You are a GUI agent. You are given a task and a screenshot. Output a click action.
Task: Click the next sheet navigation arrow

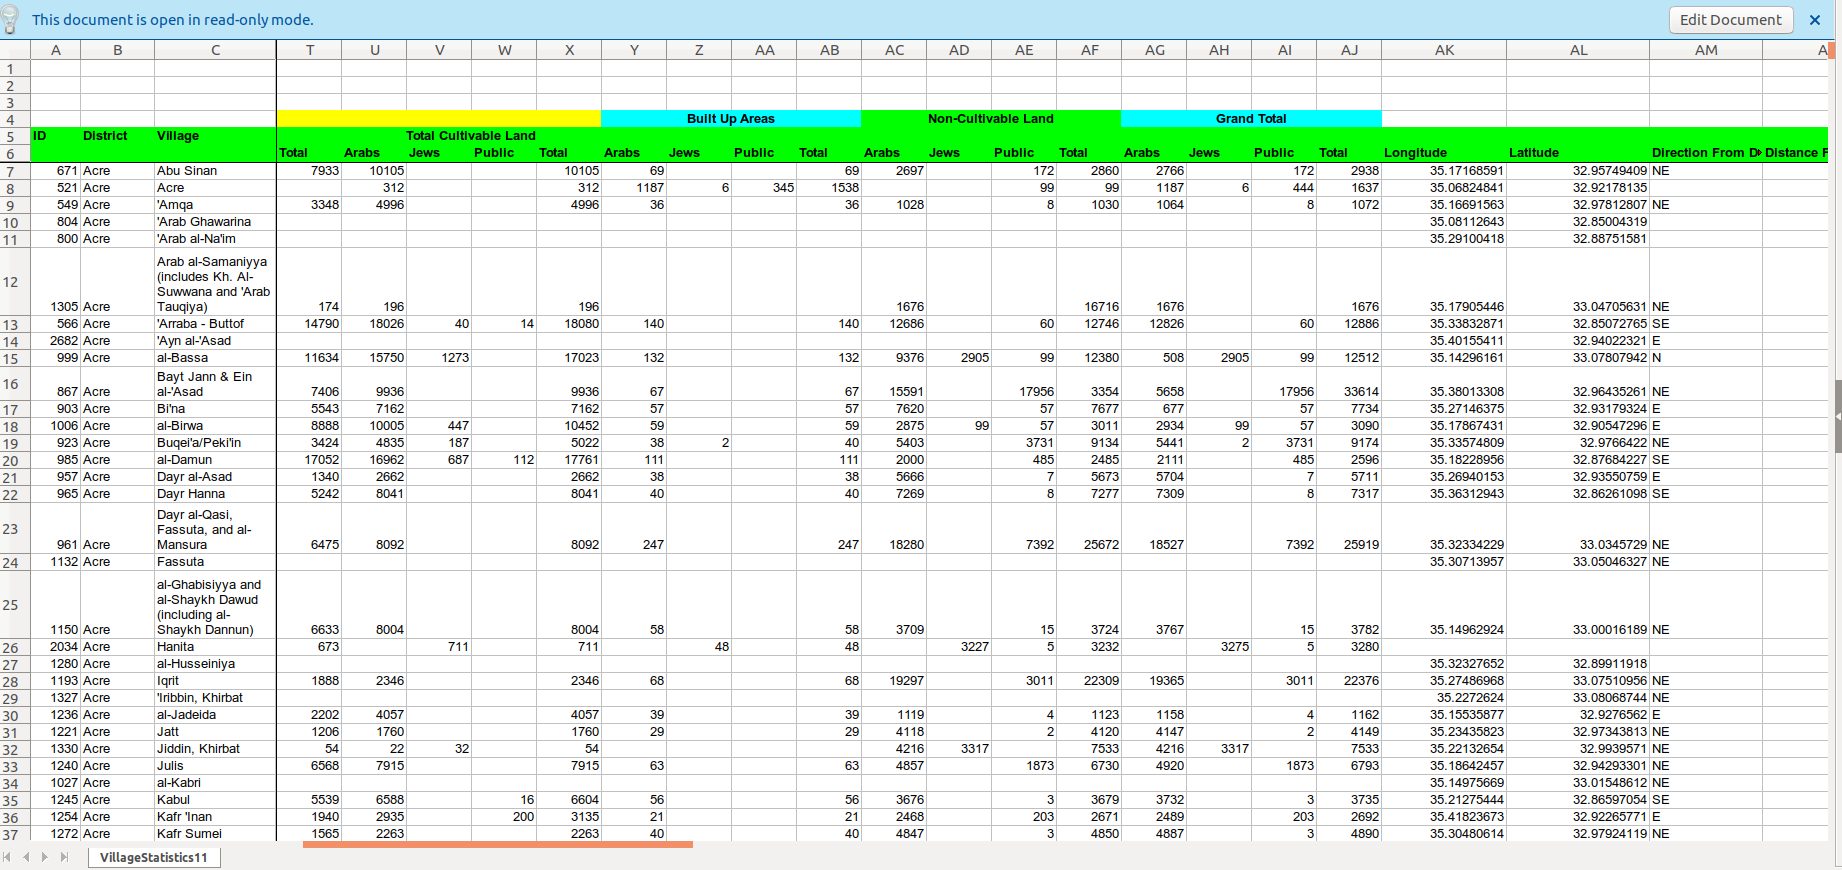coord(45,857)
